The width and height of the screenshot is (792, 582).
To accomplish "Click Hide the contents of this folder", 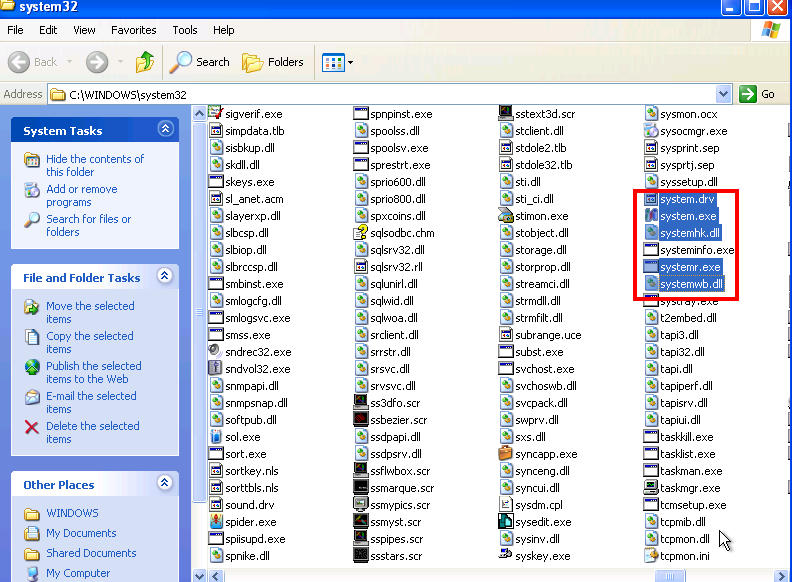I will 95,165.
